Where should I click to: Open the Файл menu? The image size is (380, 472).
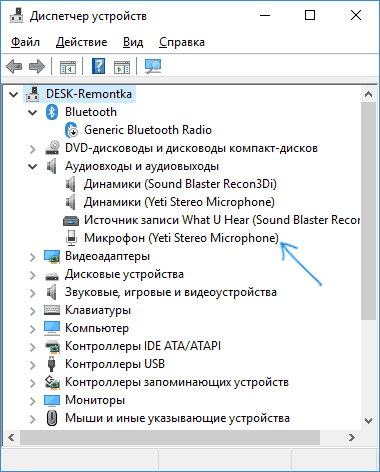(x=25, y=42)
